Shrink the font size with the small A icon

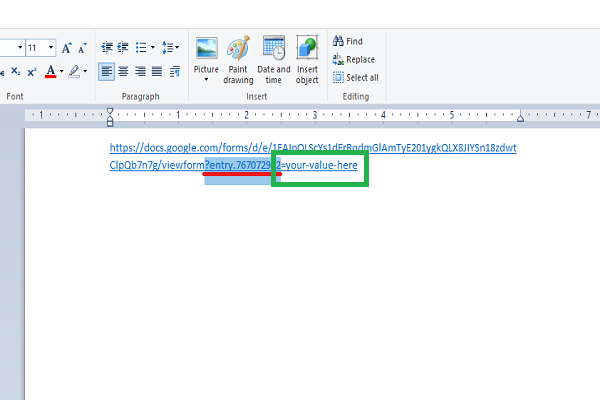pyautogui.click(x=82, y=48)
